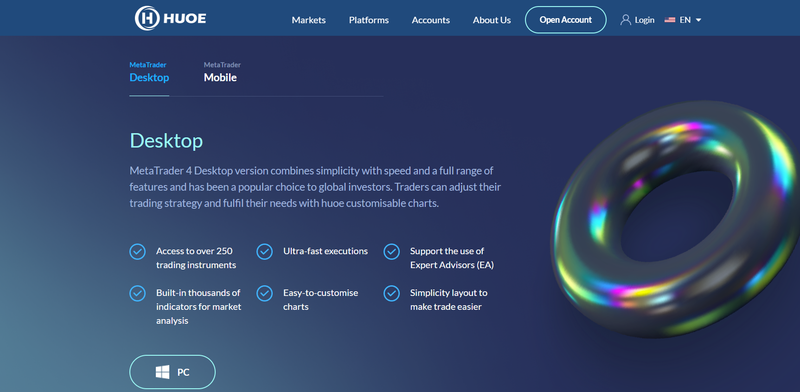Click the Desktop section heading
The image size is (800, 392).
tap(166, 140)
